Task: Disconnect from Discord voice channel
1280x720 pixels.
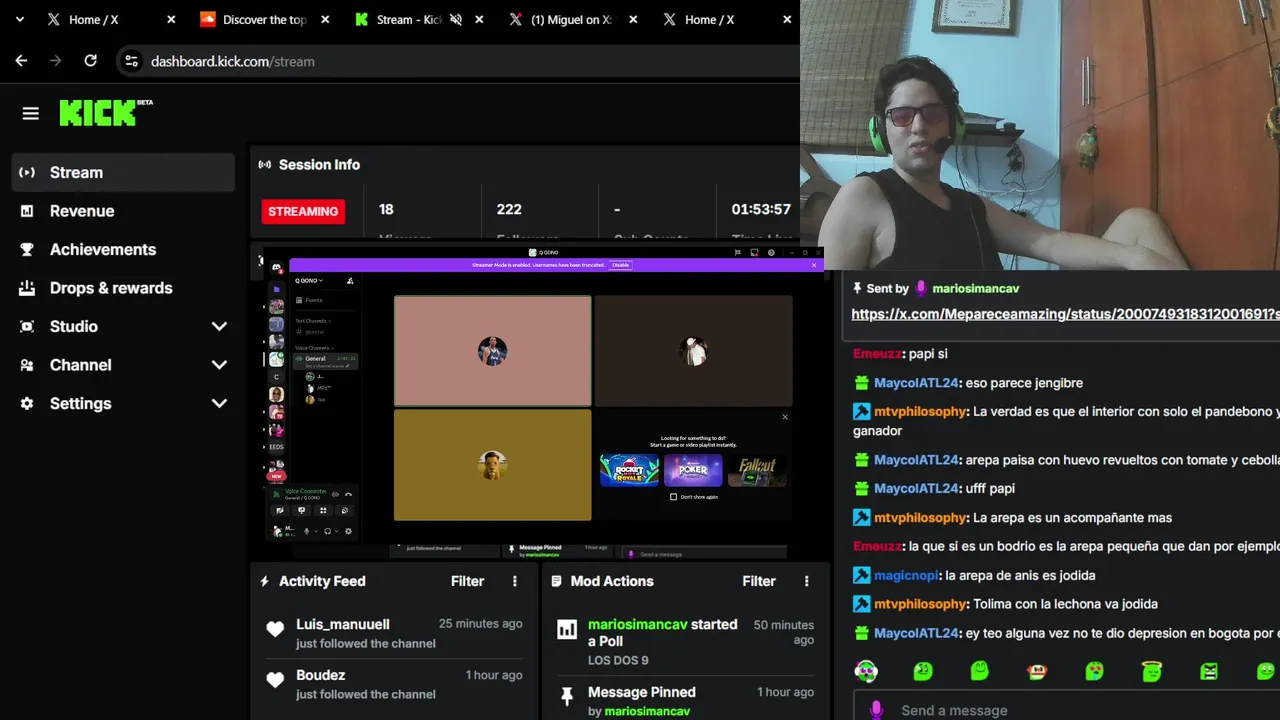Action: coord(348,494)
